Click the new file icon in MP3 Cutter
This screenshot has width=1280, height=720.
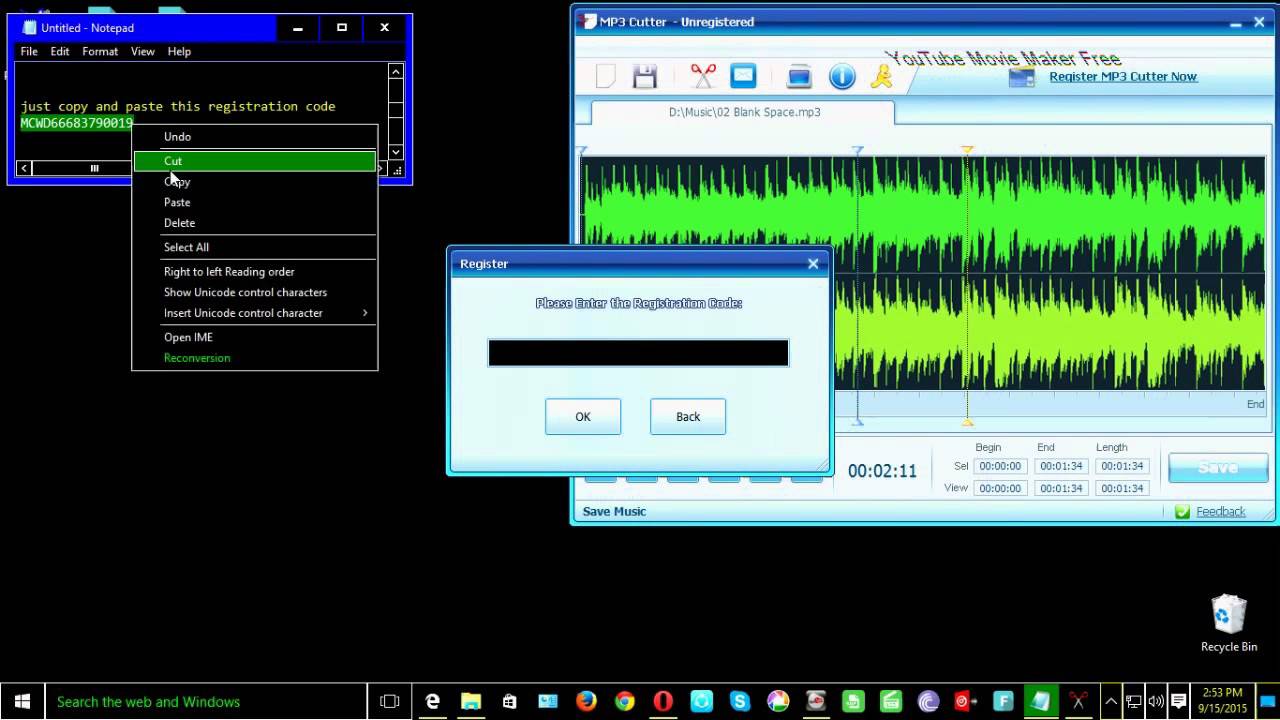[x=605, y=76]
